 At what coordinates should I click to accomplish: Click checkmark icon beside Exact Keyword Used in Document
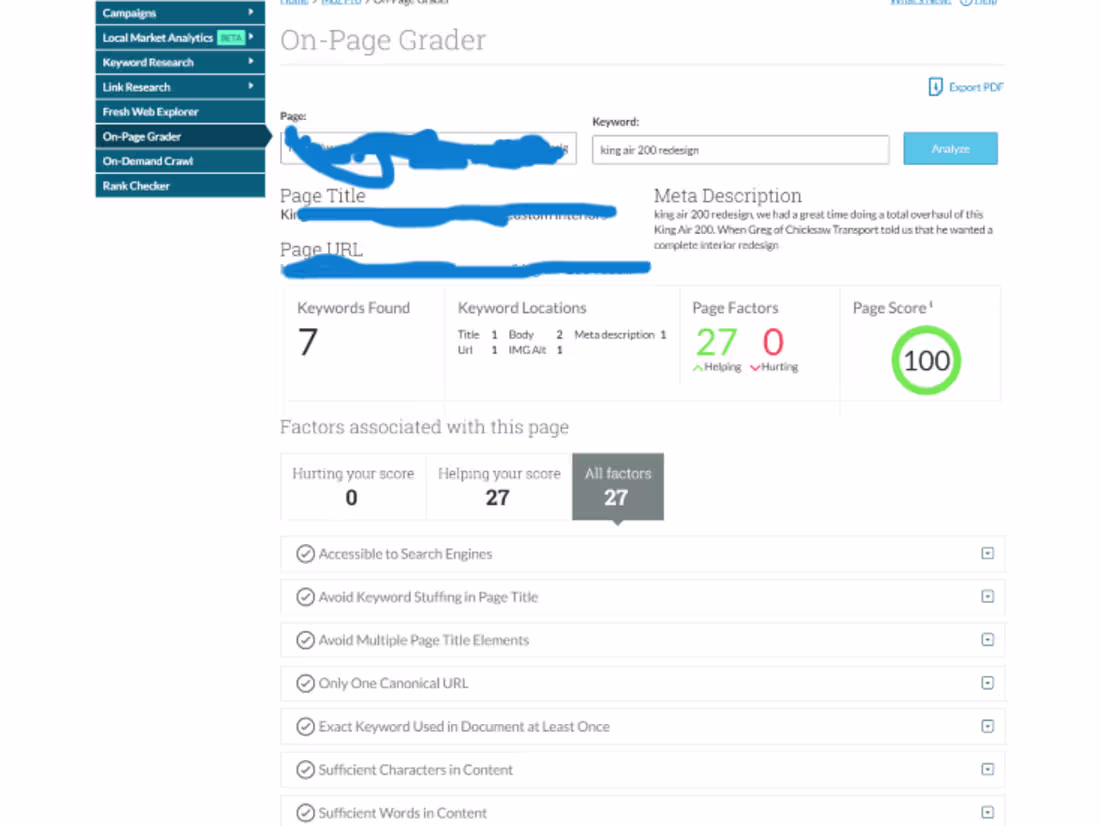[x=305, y=726]
